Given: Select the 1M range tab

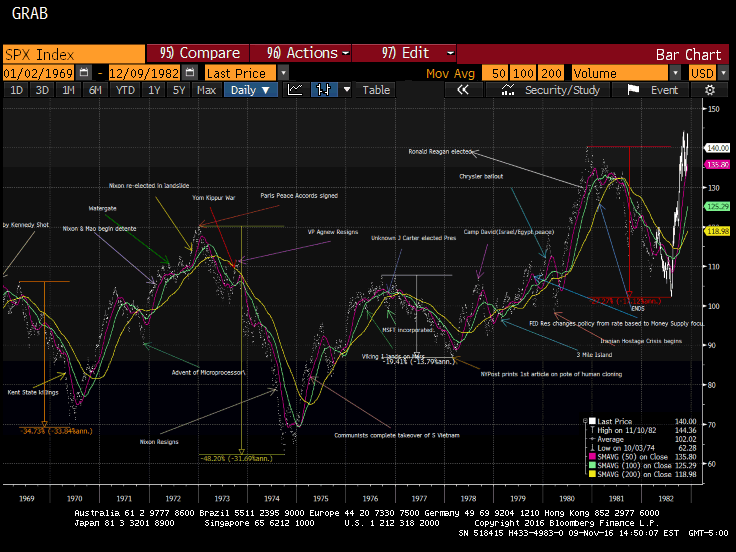Looking at the screenshot, I should point(69,90).
